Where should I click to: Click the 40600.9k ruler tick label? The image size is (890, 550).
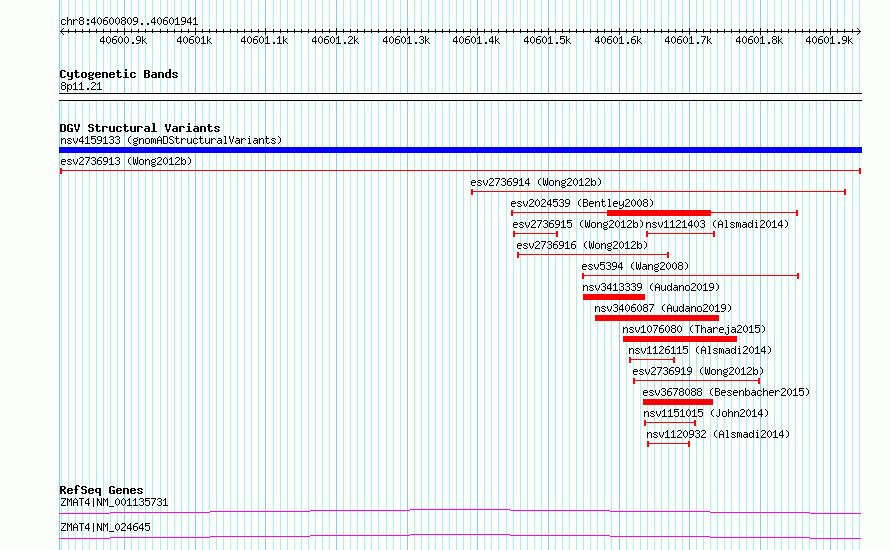[x=123, y=40]
